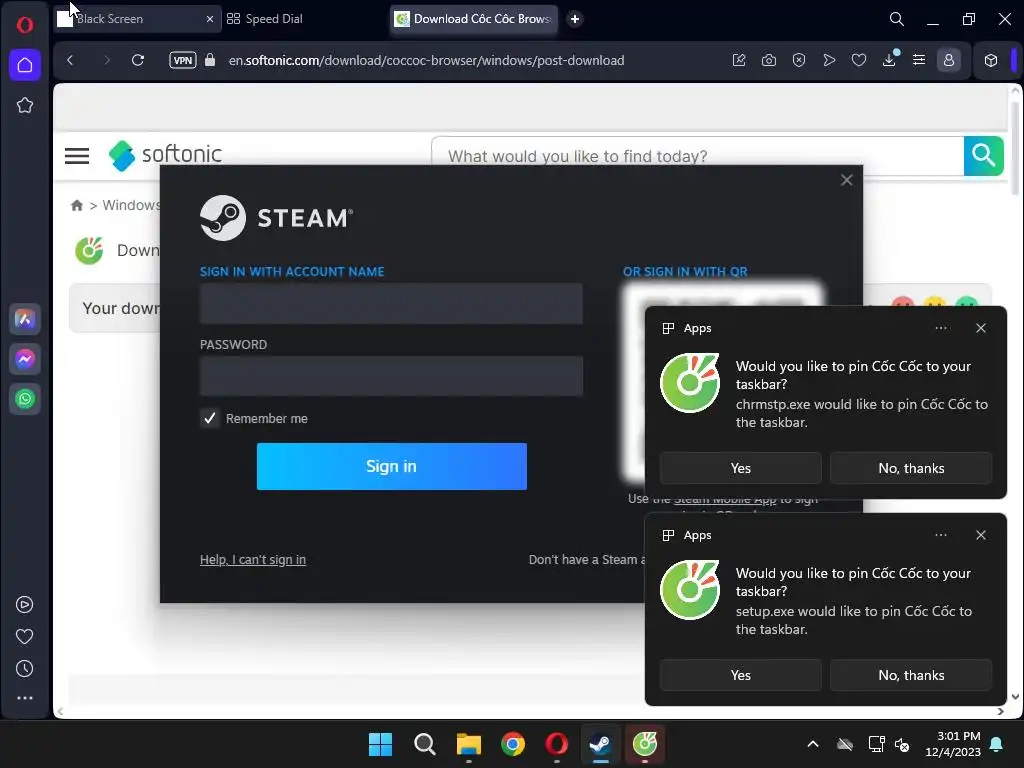Switch to the Speed Dial tab

click(274, 19)
